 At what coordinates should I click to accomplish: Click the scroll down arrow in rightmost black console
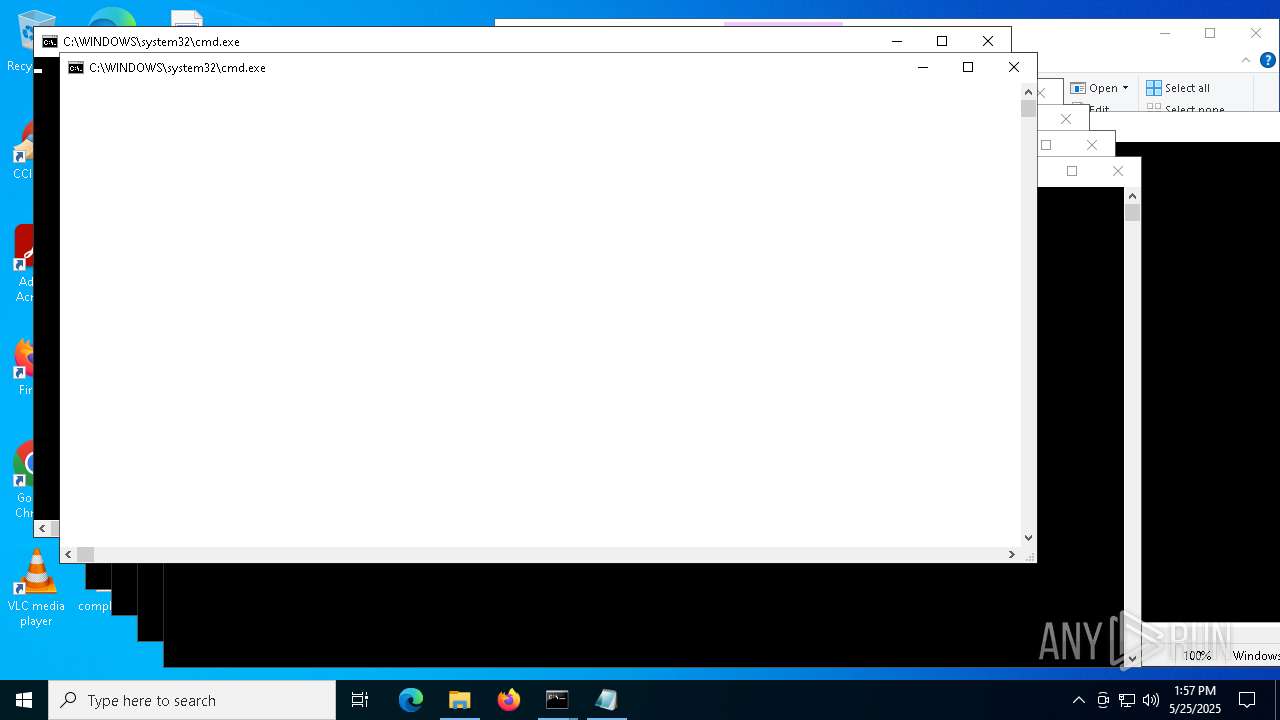tap(1132, 658)
